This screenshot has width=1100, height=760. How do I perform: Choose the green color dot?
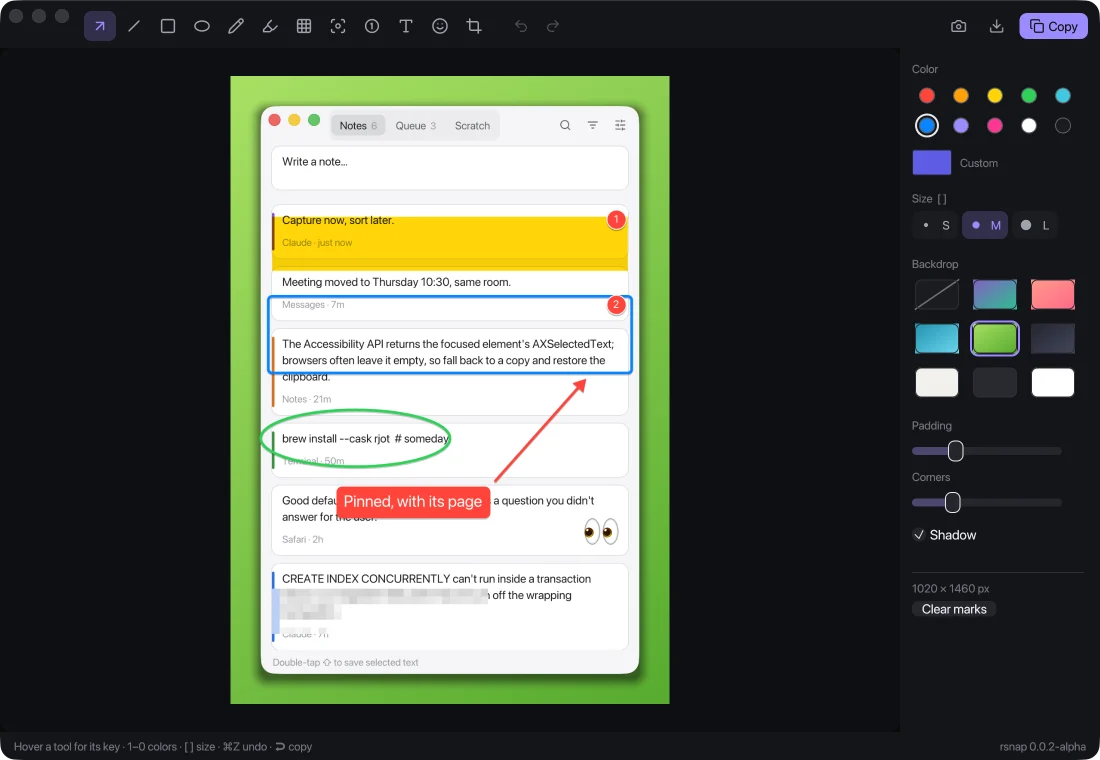pyautogui.click(x=1028, y=95)
